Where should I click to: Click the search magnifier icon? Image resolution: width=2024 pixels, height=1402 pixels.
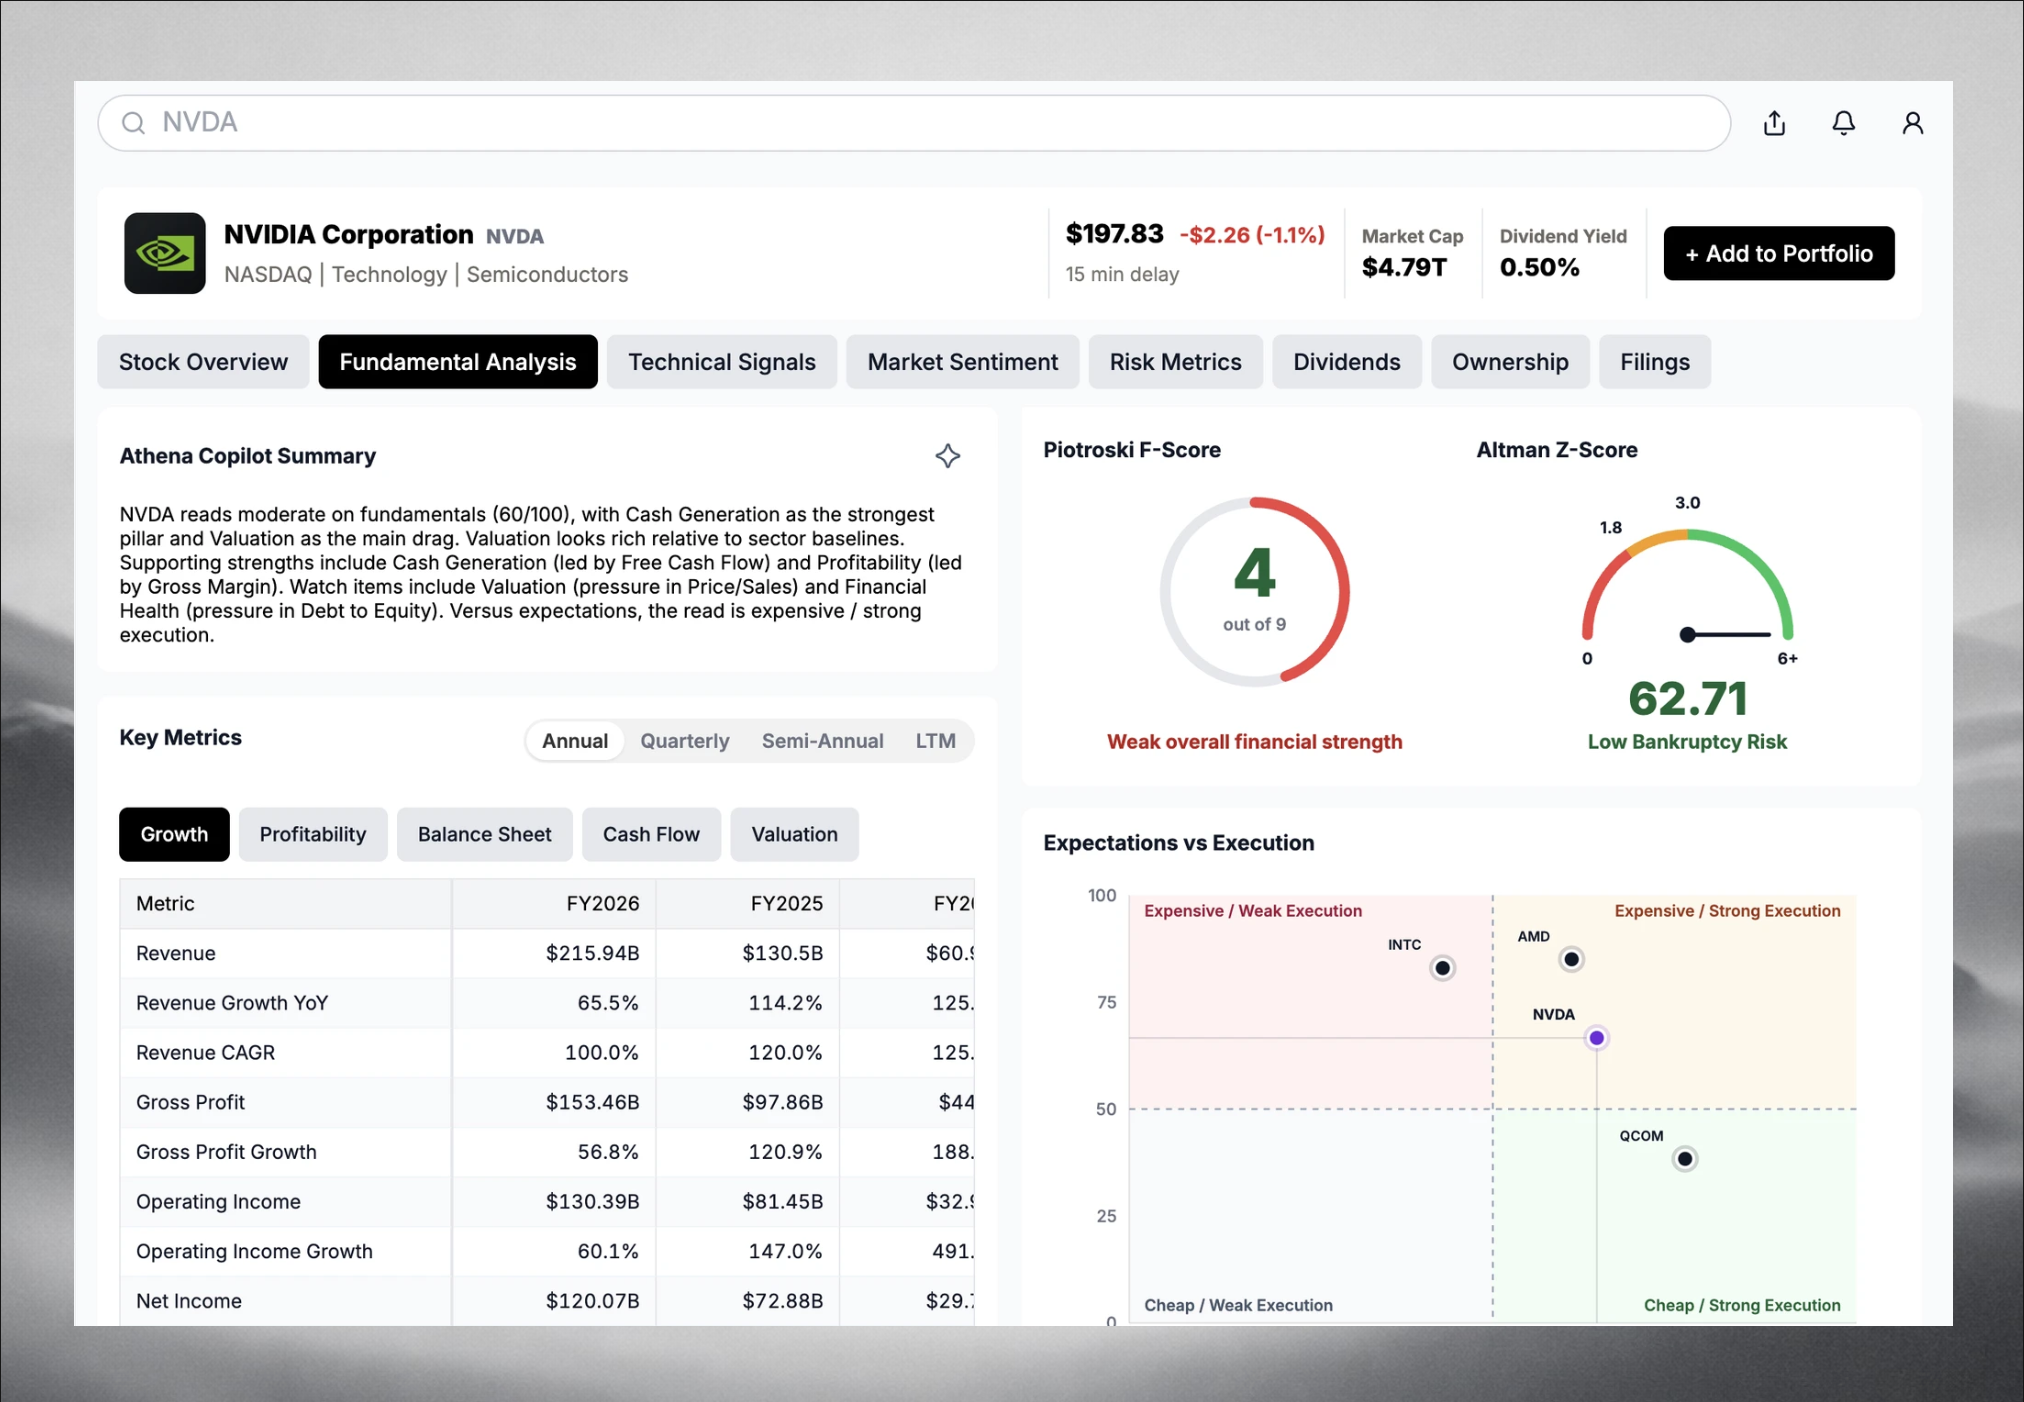pyautogui.click(x=133, y=123)
